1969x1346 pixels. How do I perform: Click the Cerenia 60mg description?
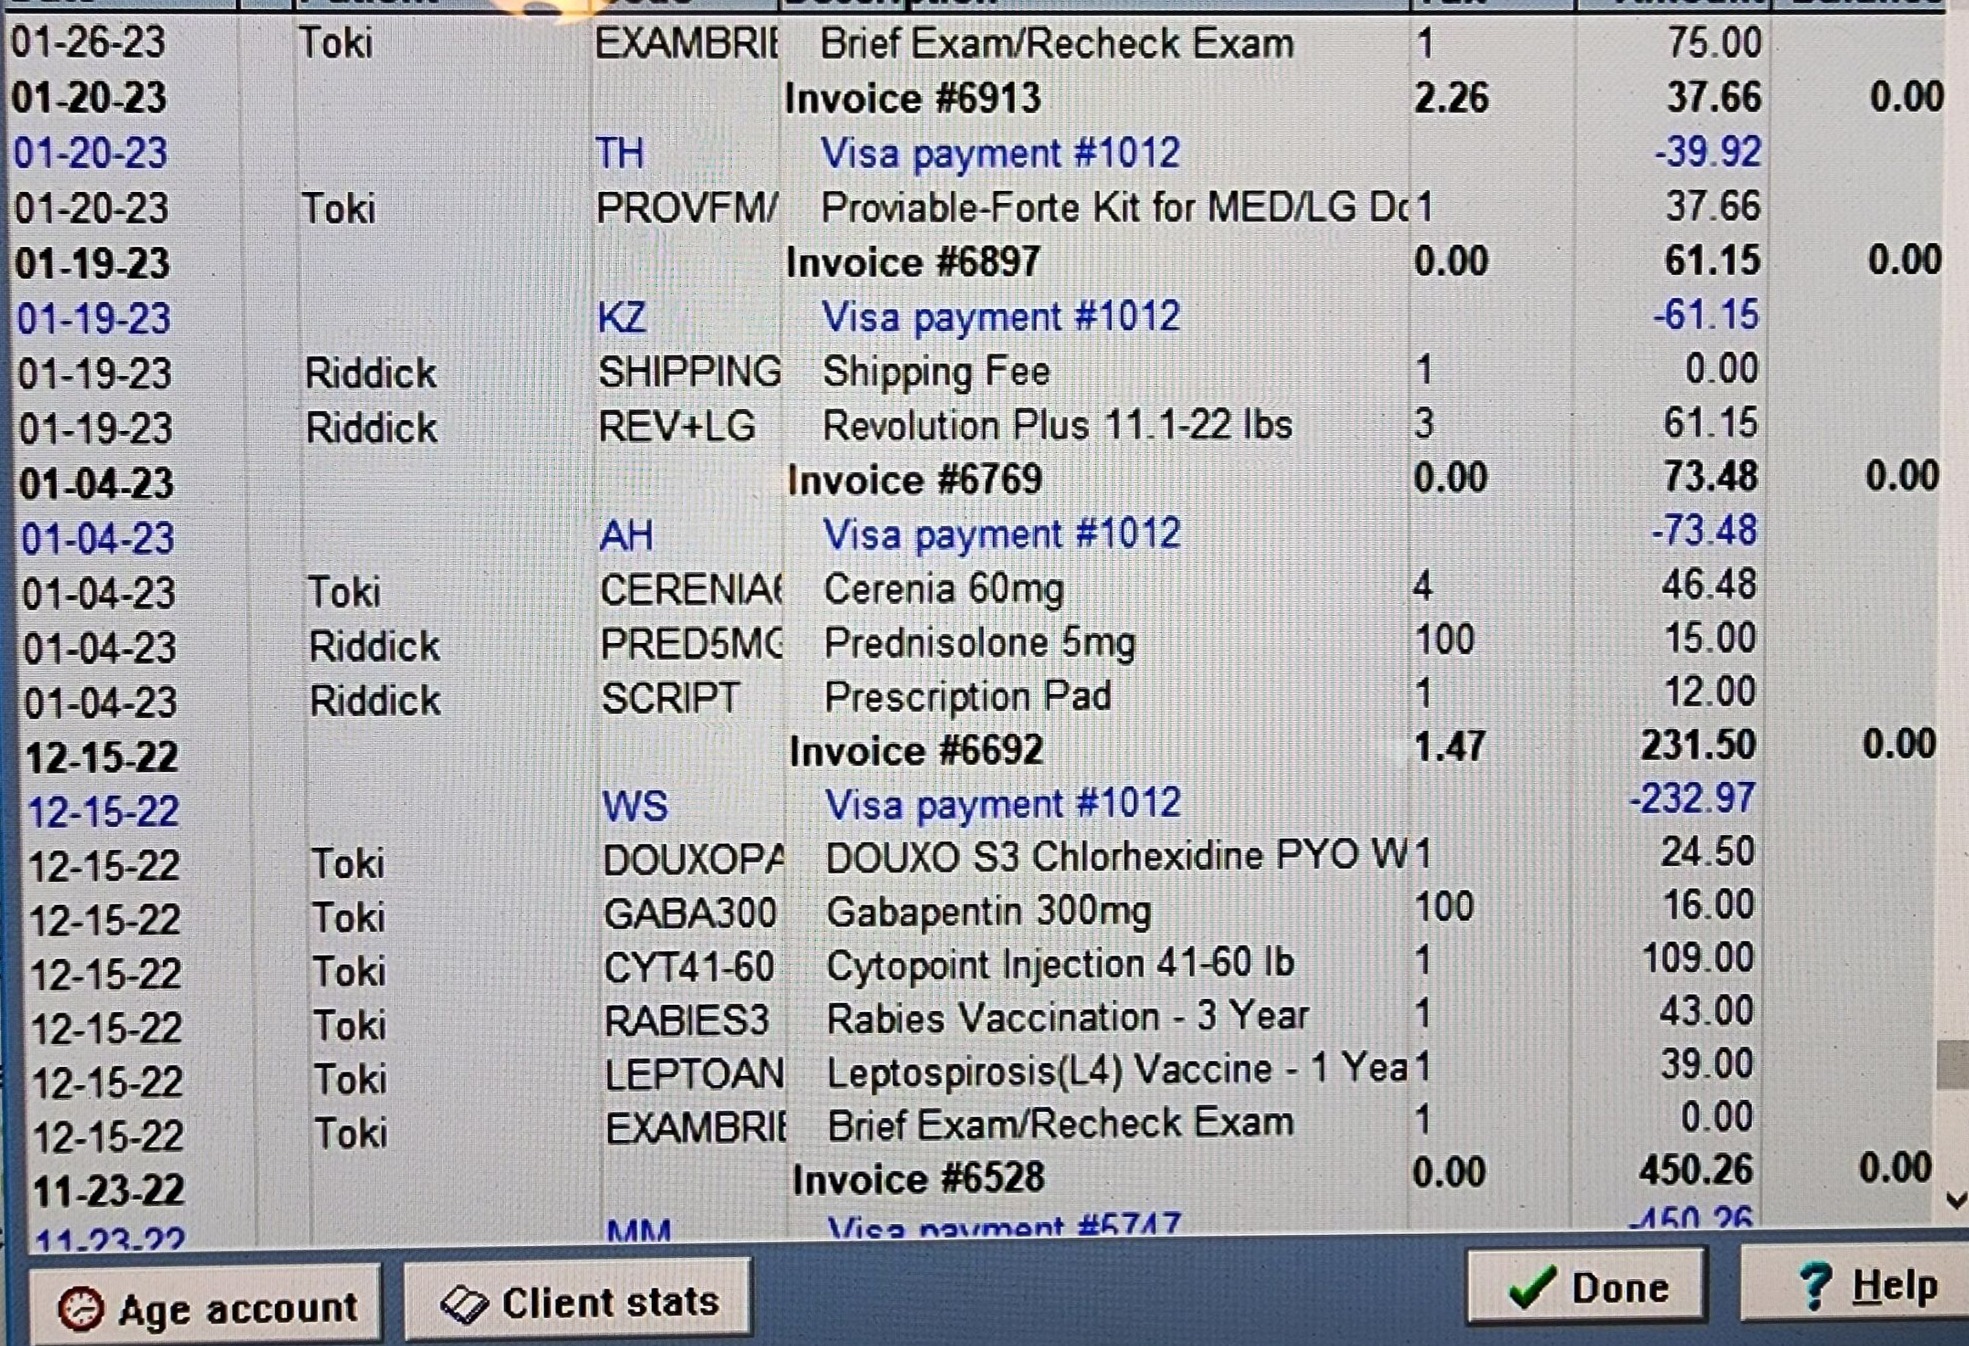tap(943, 590)
